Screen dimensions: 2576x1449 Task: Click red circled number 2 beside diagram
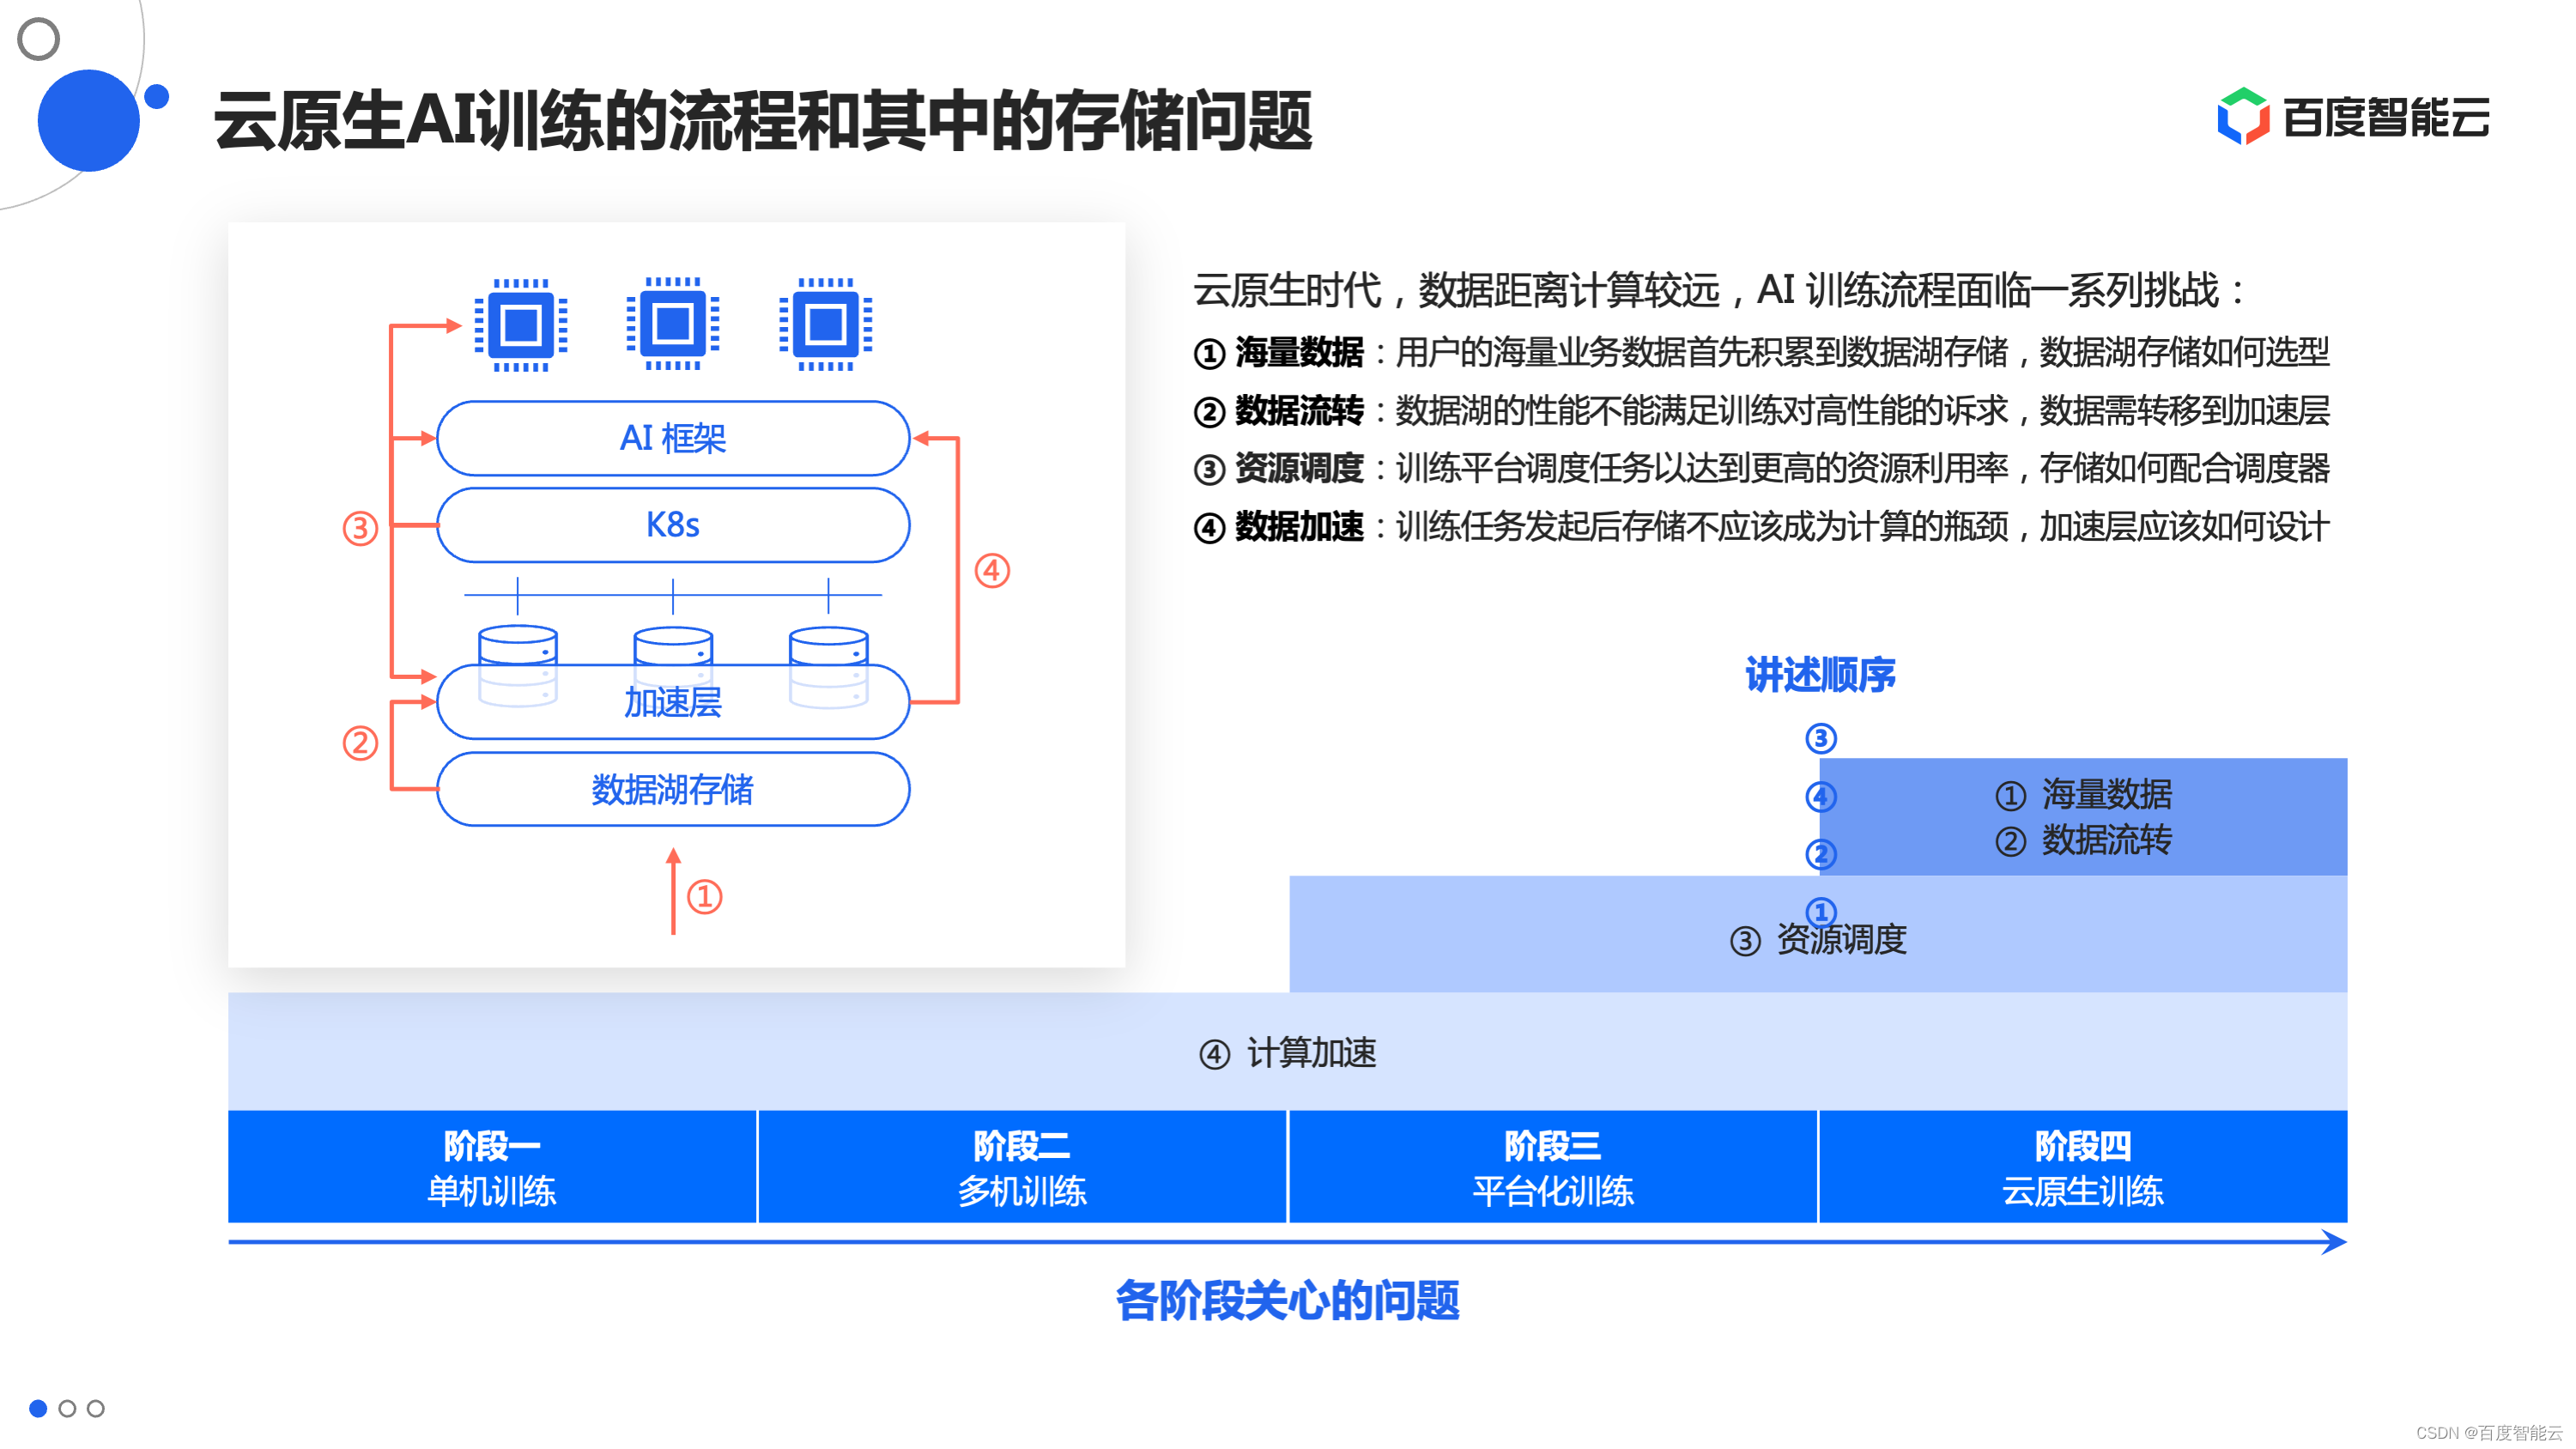[360, 743]
